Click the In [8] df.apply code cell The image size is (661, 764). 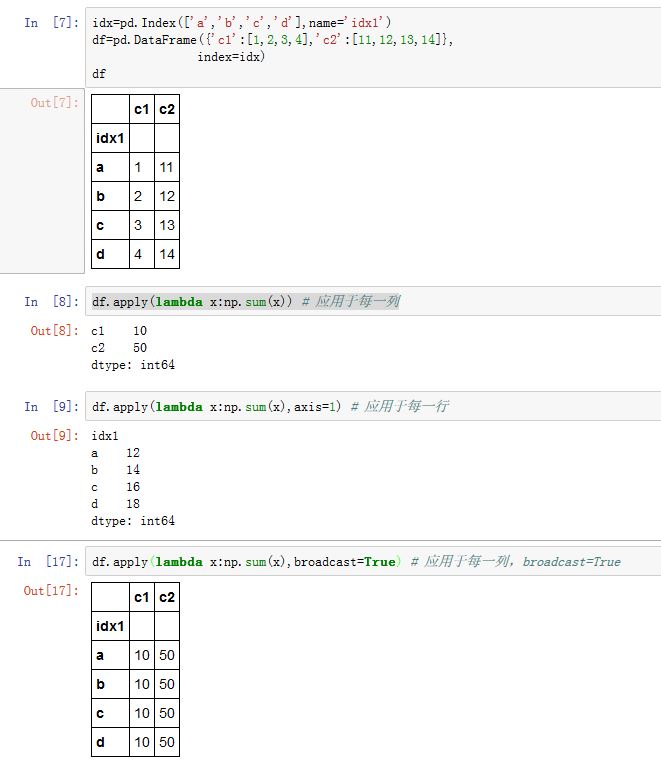click(370, 301)
